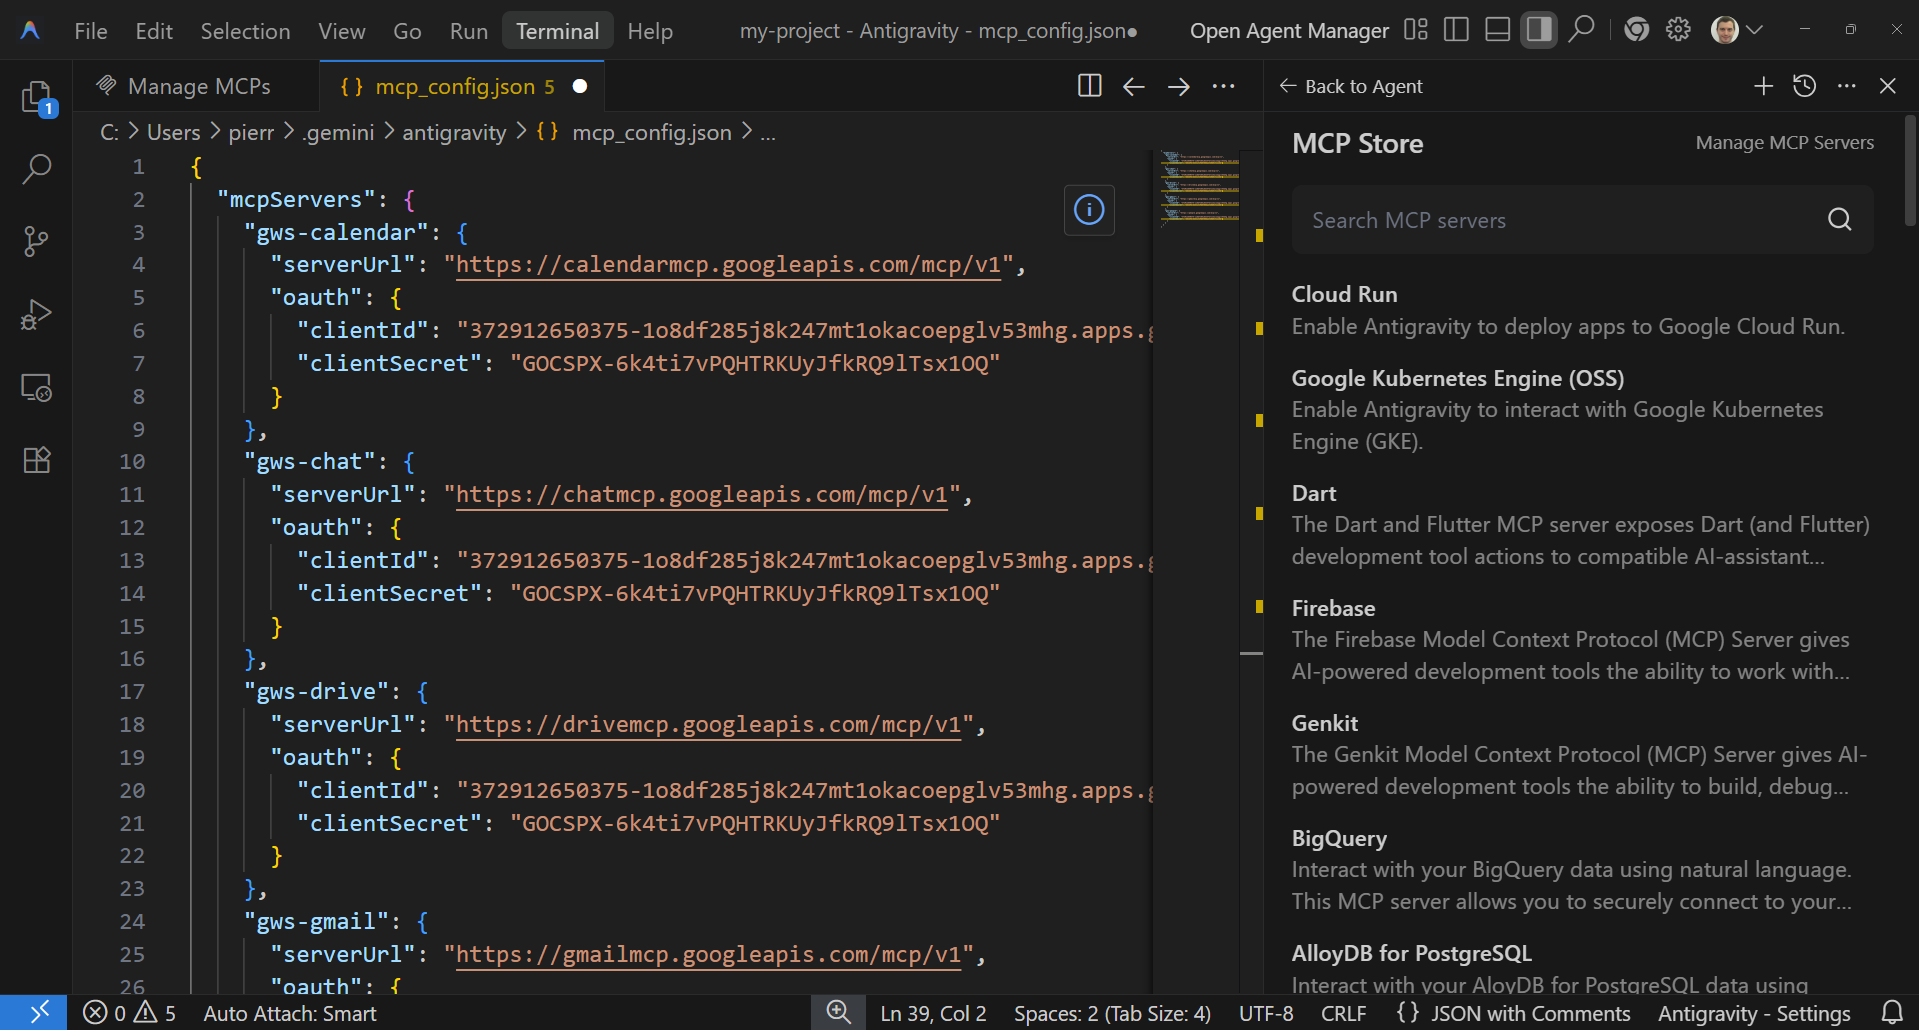Open the Help menu
This screenshot has height=1030, width=1919.
(650, 31)
